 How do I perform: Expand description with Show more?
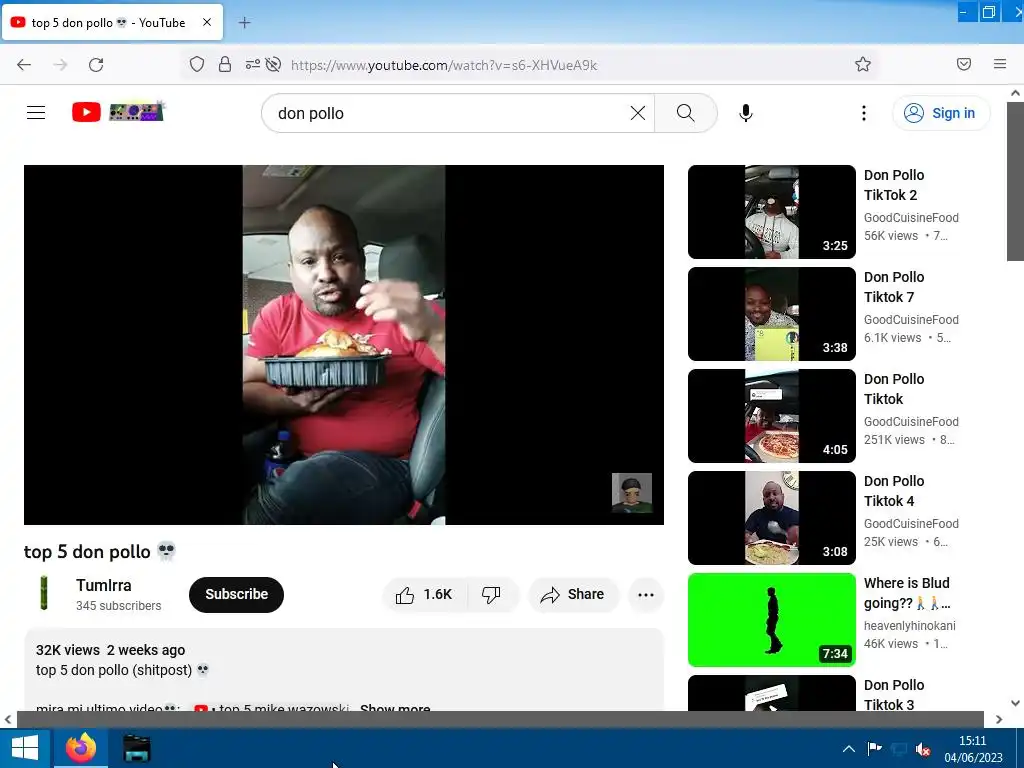tap(395, 707)
